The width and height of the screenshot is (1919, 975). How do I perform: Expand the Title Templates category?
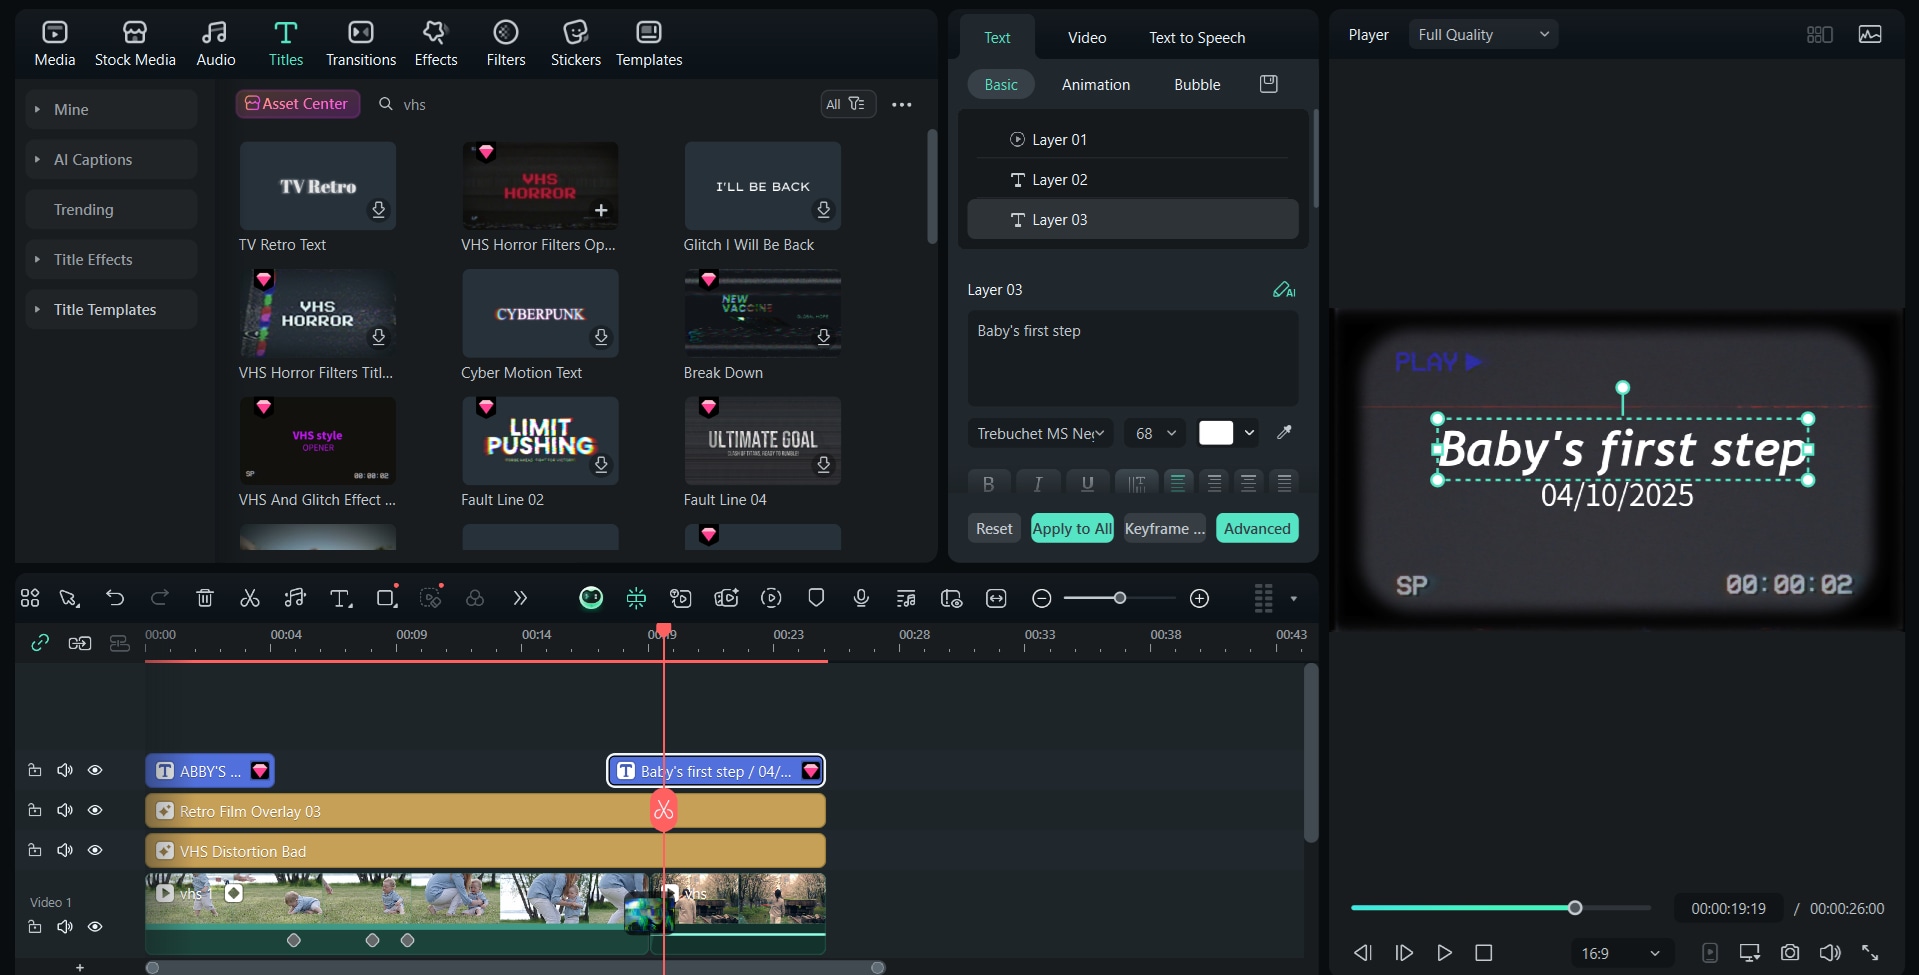111,309
